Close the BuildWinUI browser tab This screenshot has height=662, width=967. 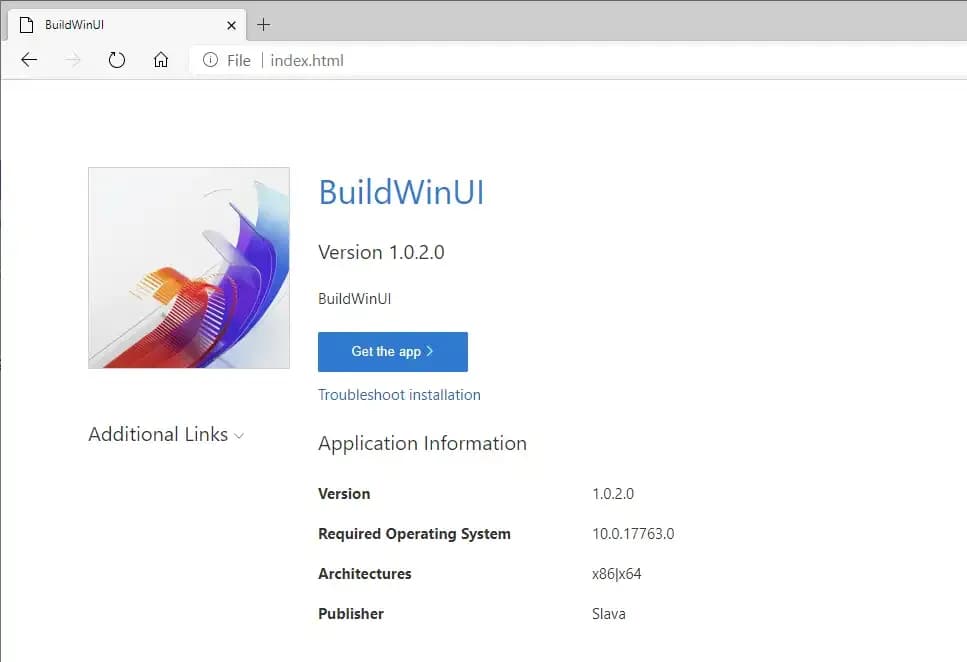[x=231, y=25]
